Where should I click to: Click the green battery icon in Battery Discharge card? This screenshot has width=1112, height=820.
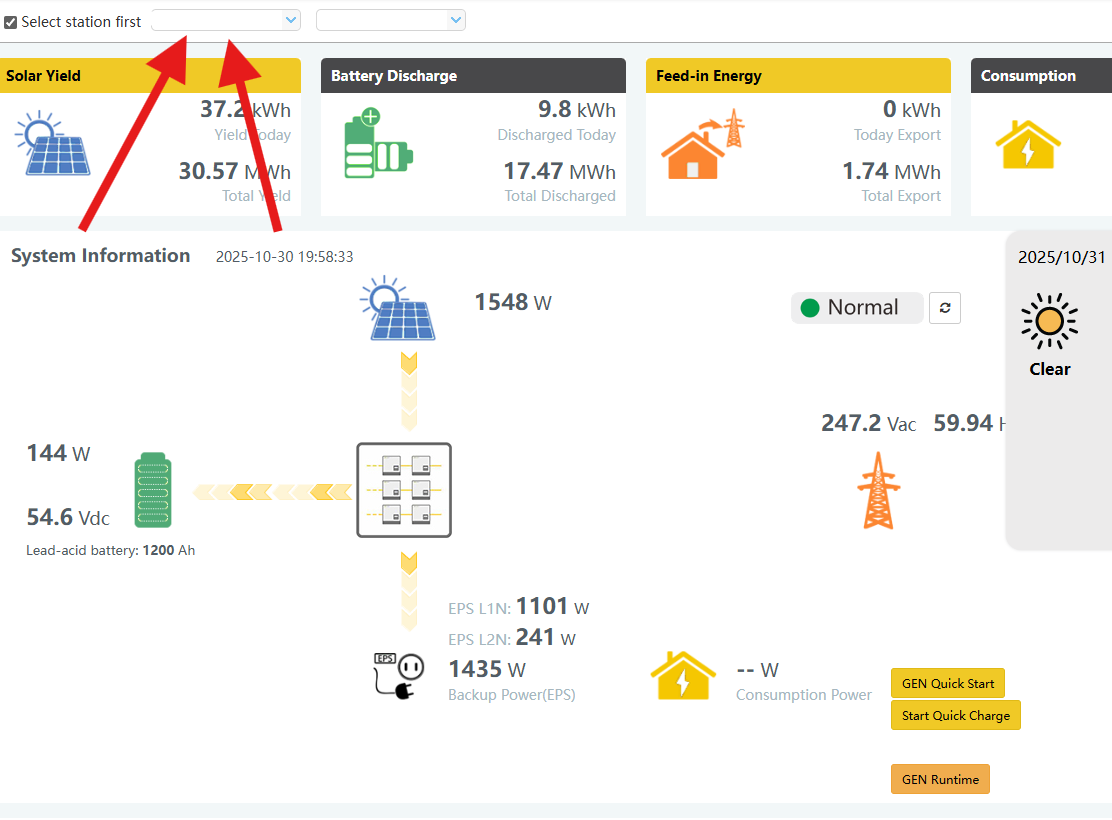[x=378, y=144]
